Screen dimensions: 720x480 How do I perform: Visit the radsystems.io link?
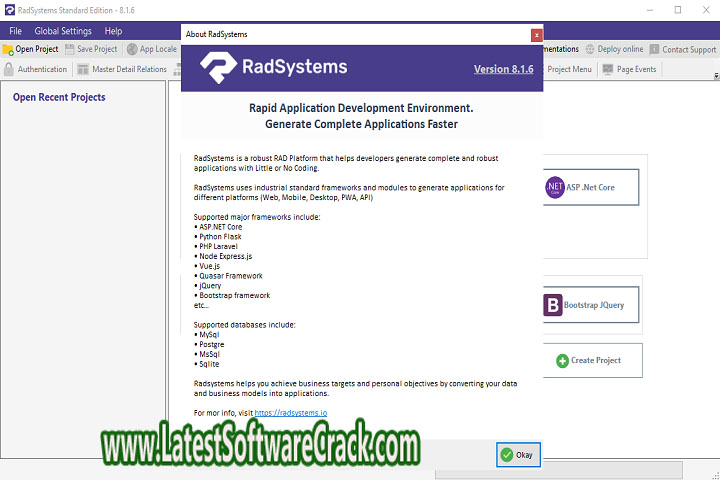(x=291, y=412)
